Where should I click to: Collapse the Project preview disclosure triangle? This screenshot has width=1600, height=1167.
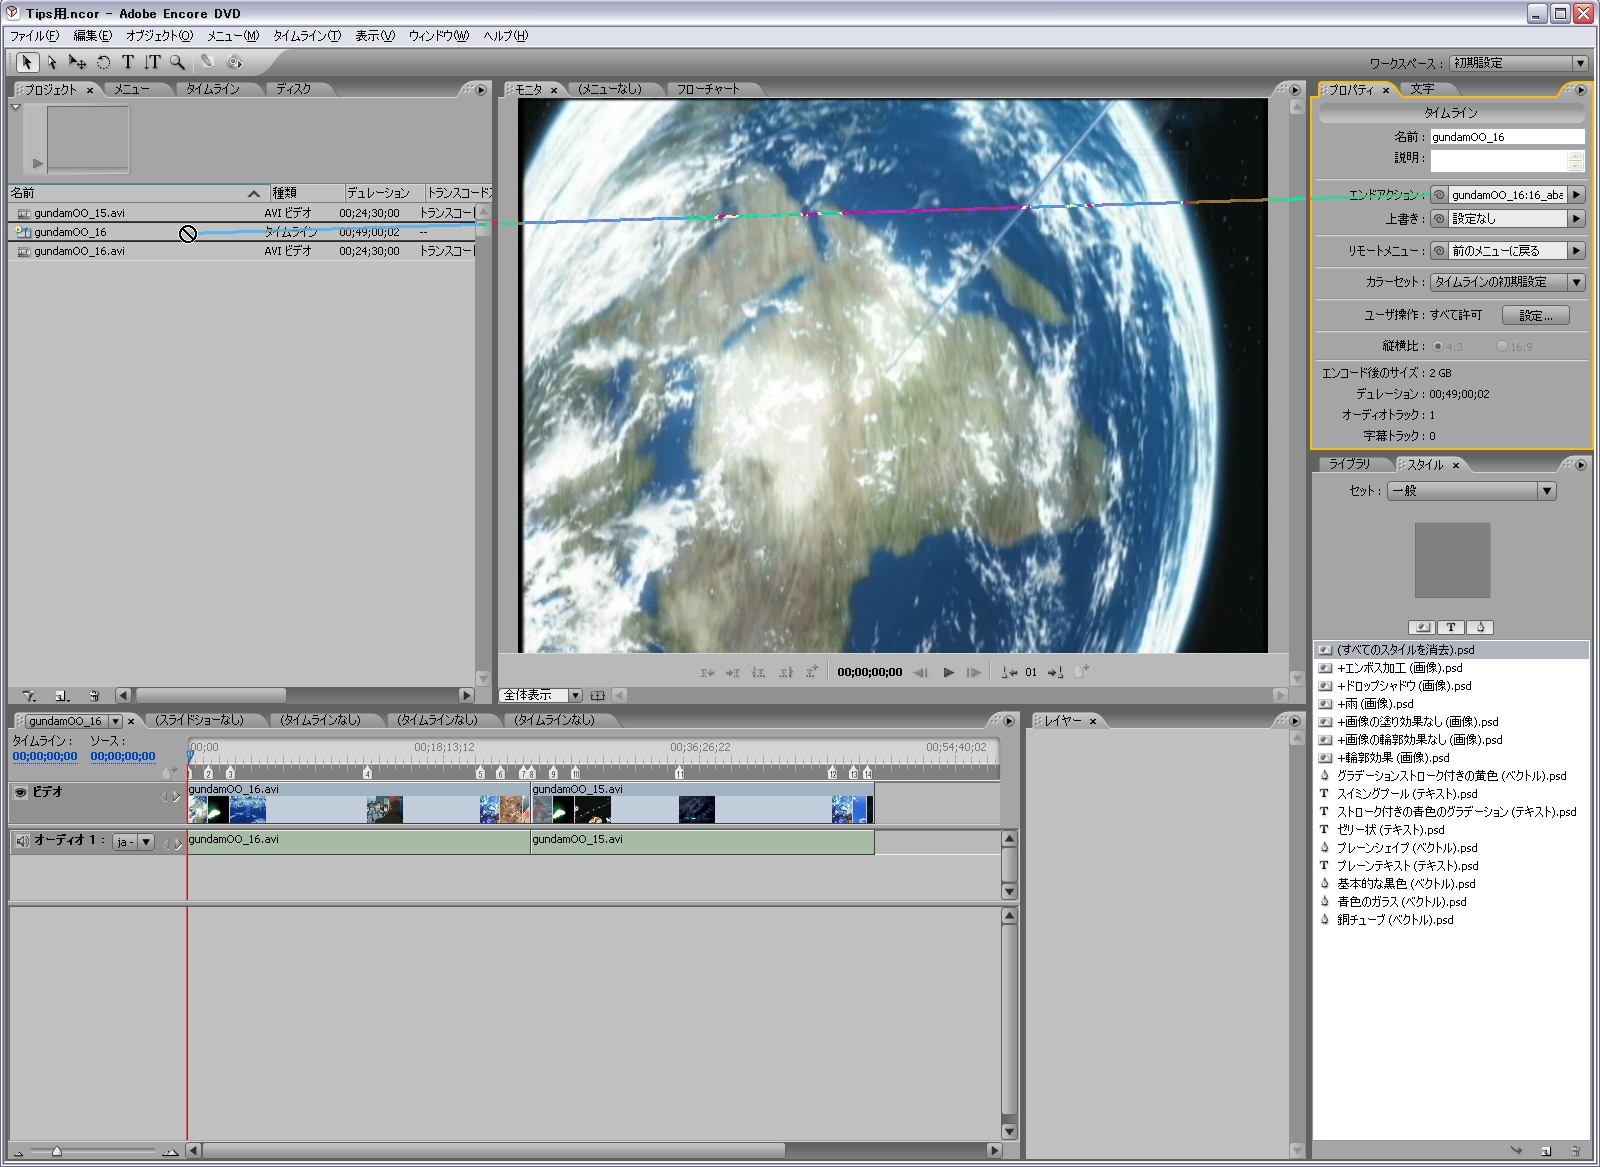pyautogui.click(x=16, y=107)
